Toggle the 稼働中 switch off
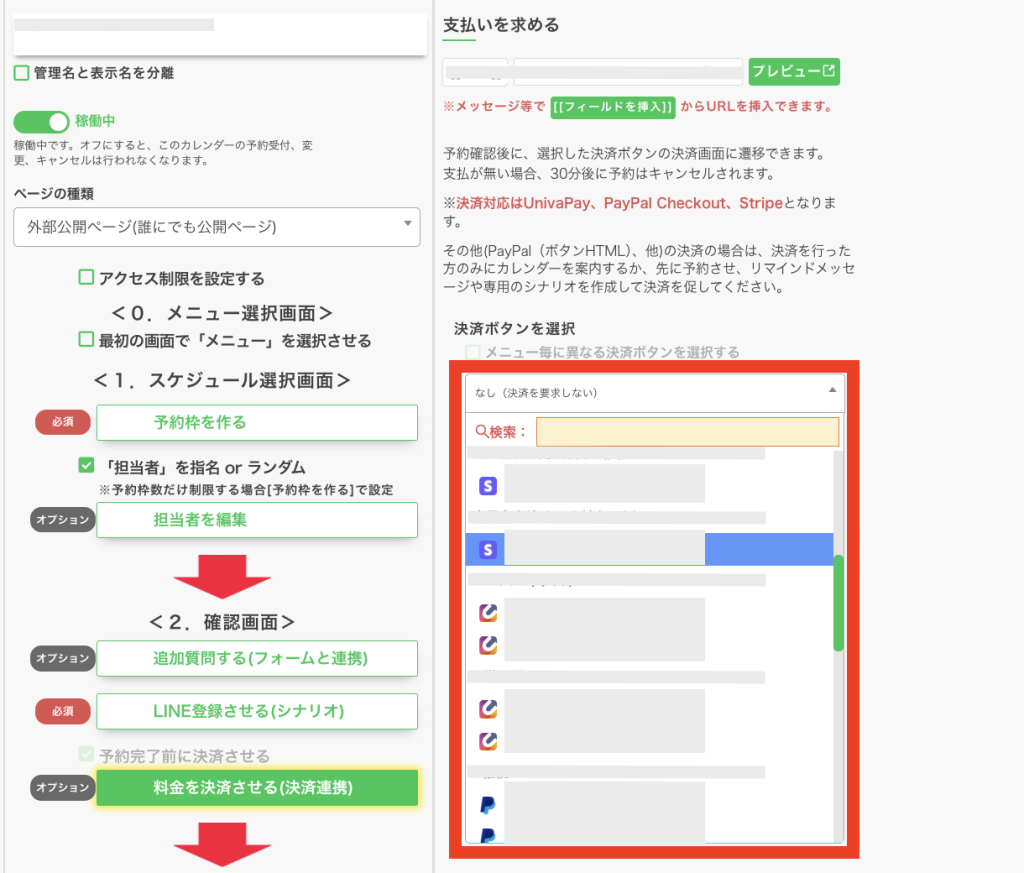Viewport: 1024px width, 873px height. click(41, 122)
